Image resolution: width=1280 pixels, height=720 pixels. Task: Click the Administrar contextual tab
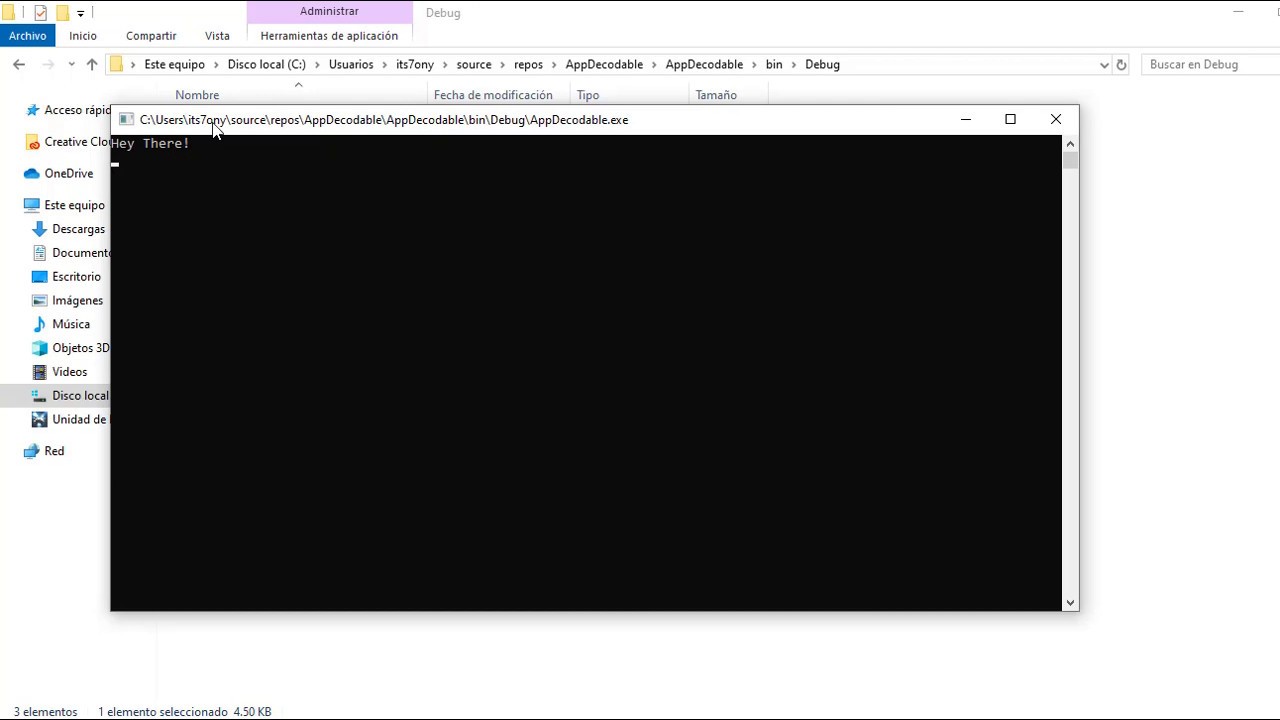(x=329, y=11)
